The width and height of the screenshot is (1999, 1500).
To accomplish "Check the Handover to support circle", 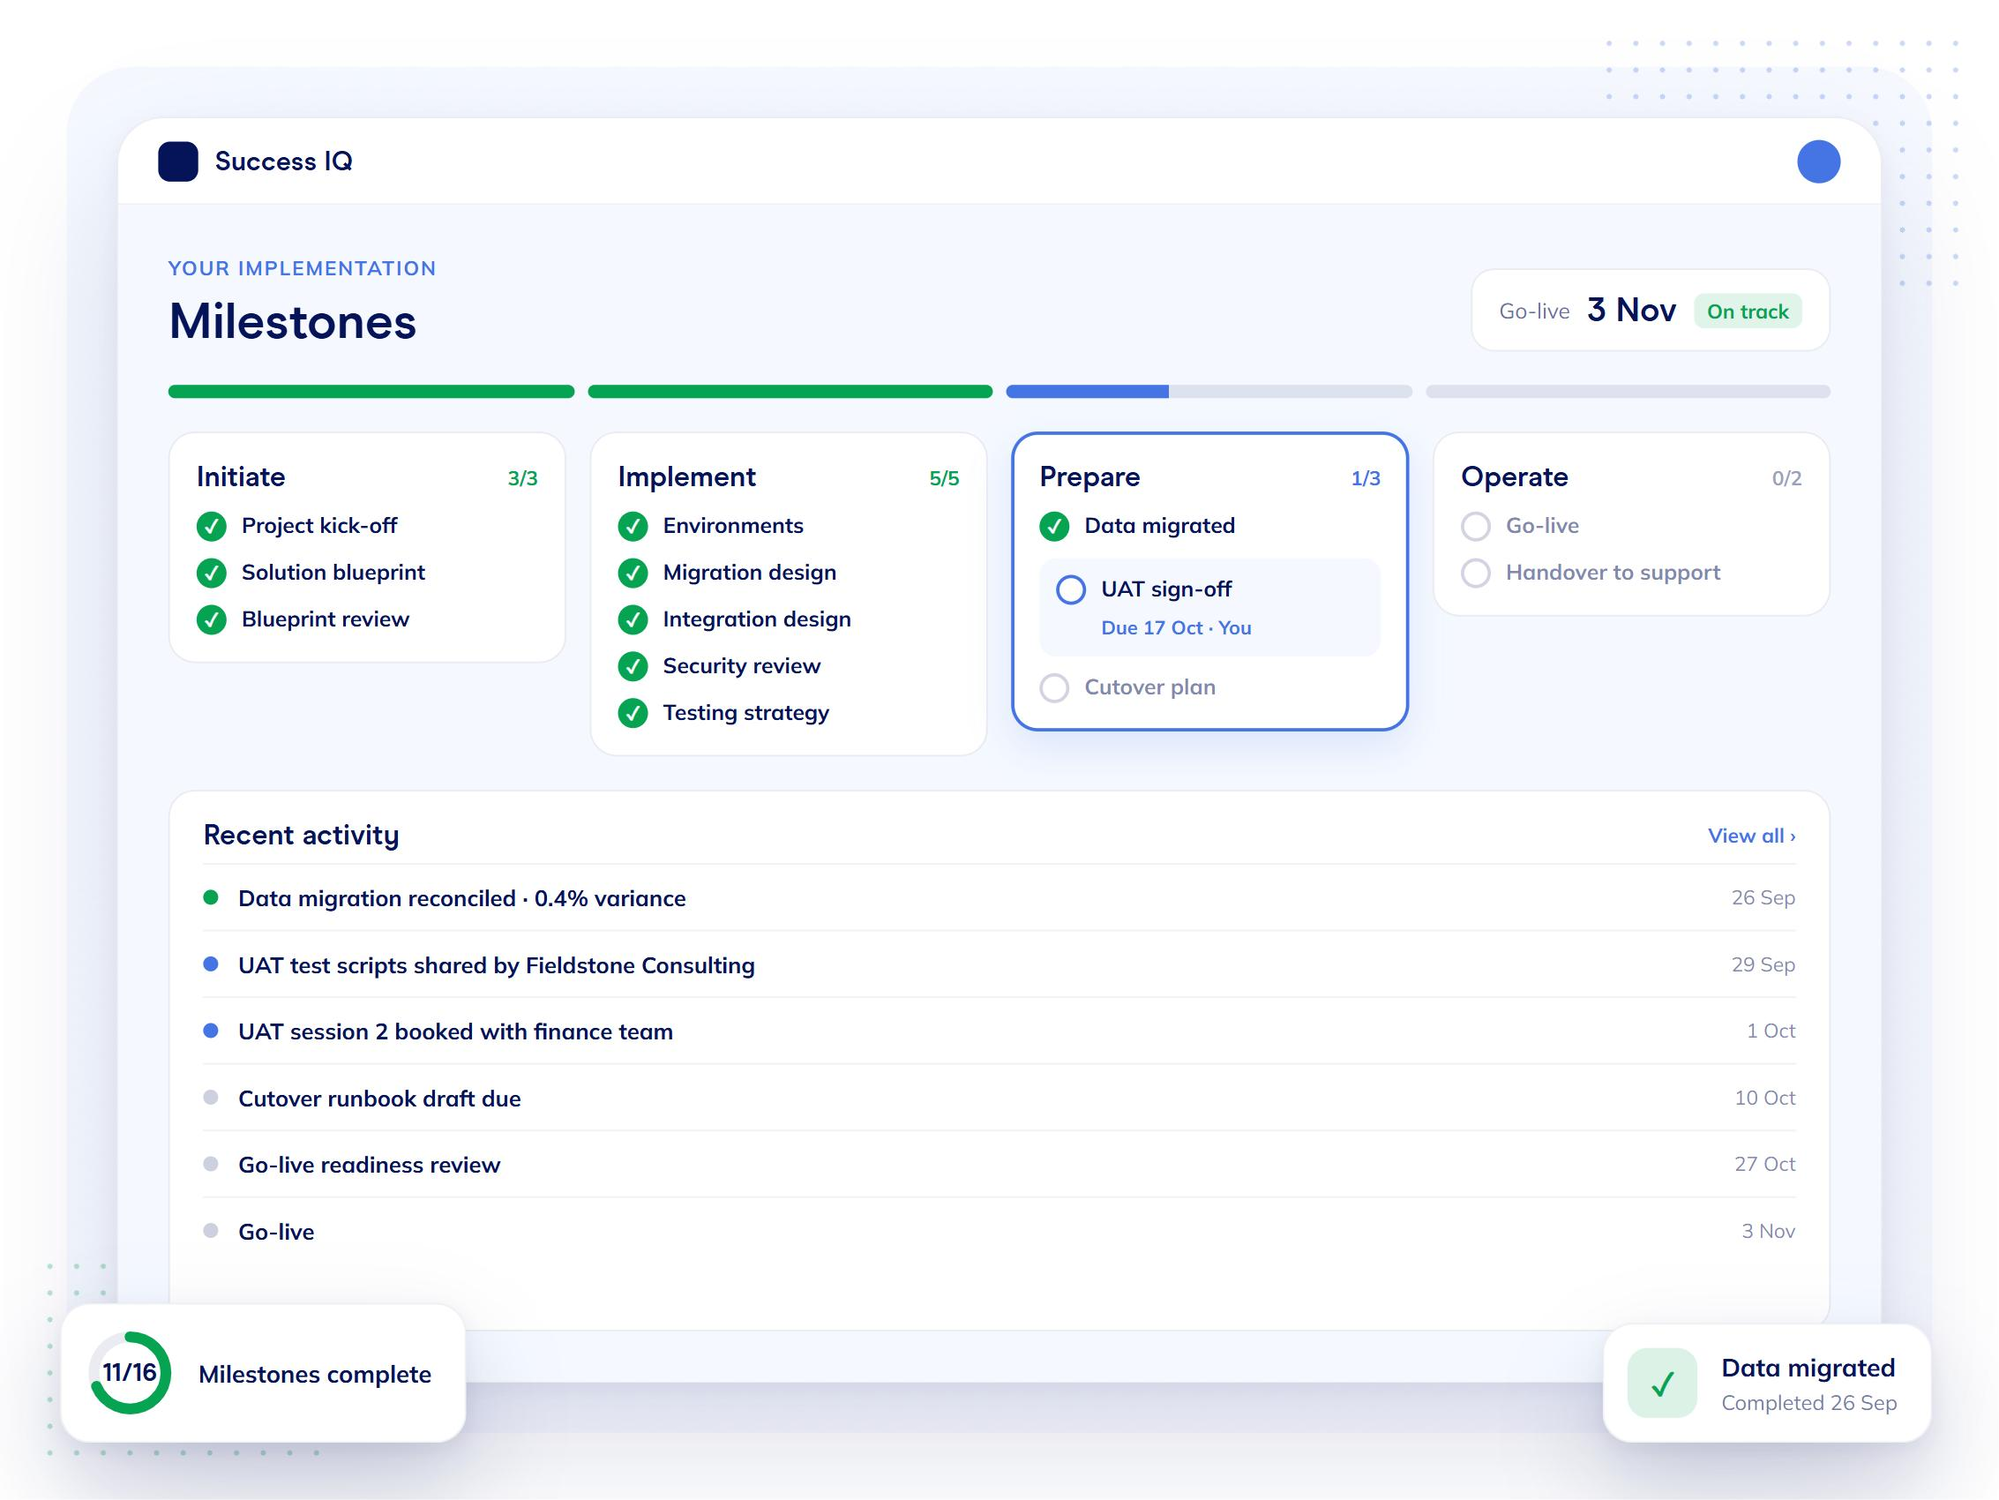I will pos(1476,573).
